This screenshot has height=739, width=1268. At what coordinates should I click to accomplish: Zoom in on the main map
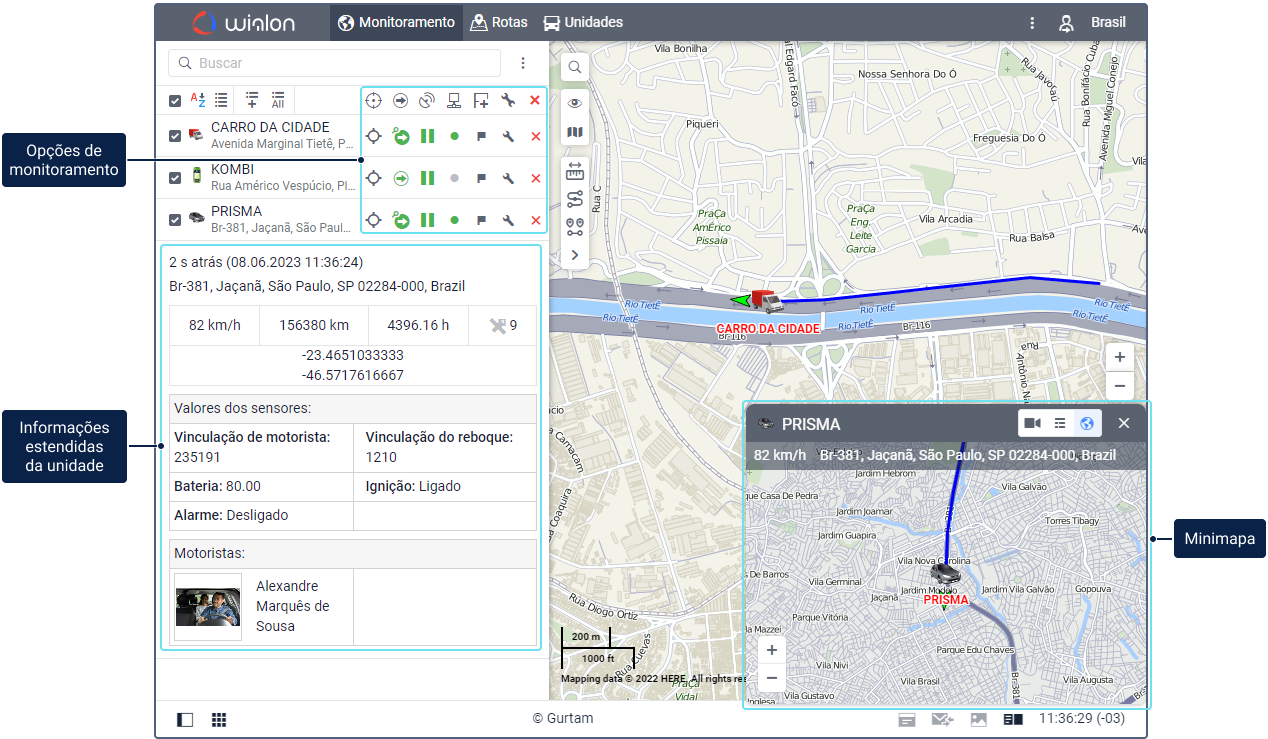click(1119, 357)
